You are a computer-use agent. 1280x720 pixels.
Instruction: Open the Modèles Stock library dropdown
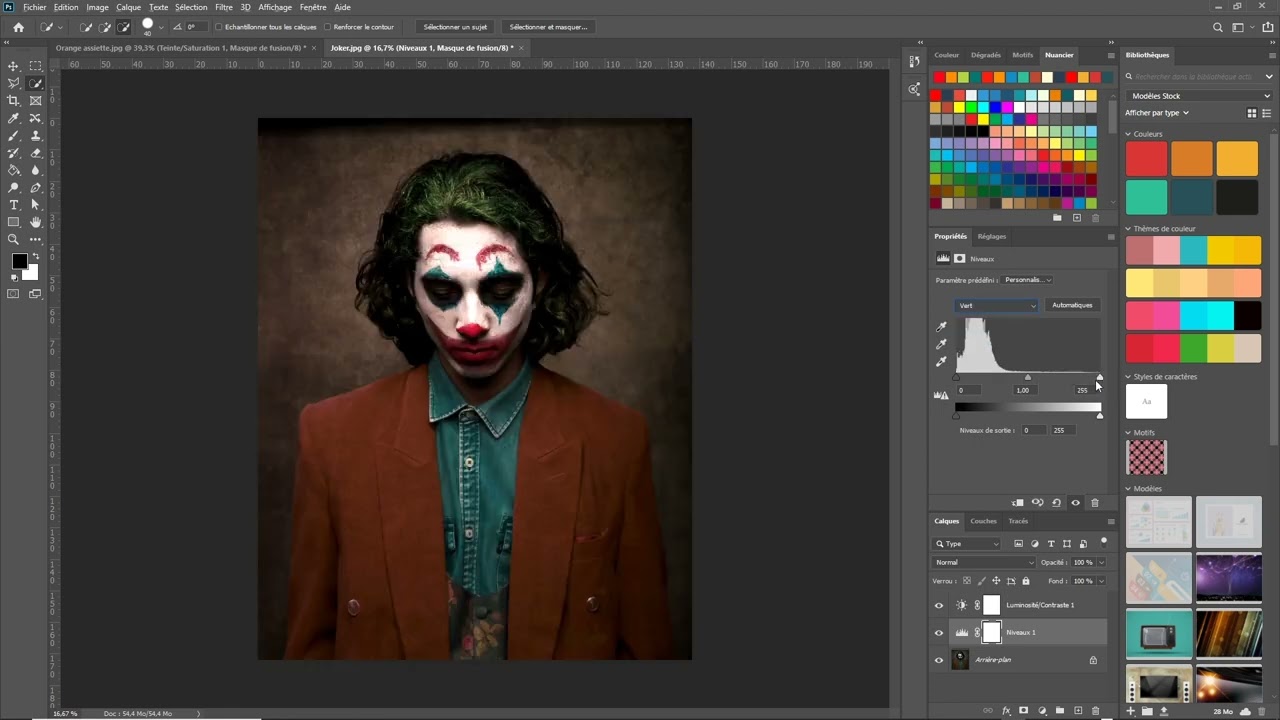(1198, 96)
